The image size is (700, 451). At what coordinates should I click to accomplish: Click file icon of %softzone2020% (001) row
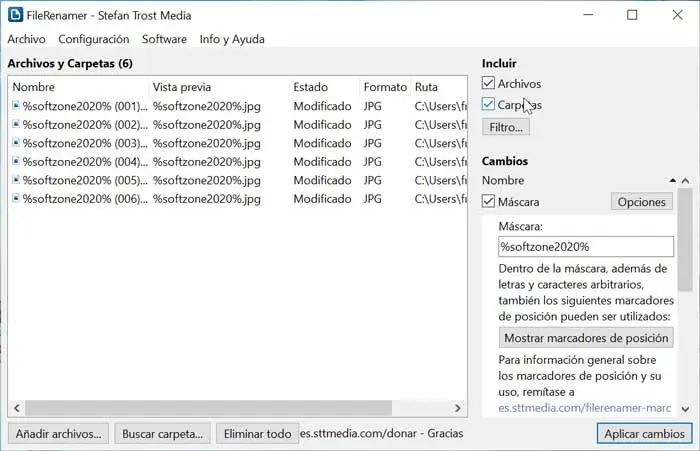click(16, 106)
